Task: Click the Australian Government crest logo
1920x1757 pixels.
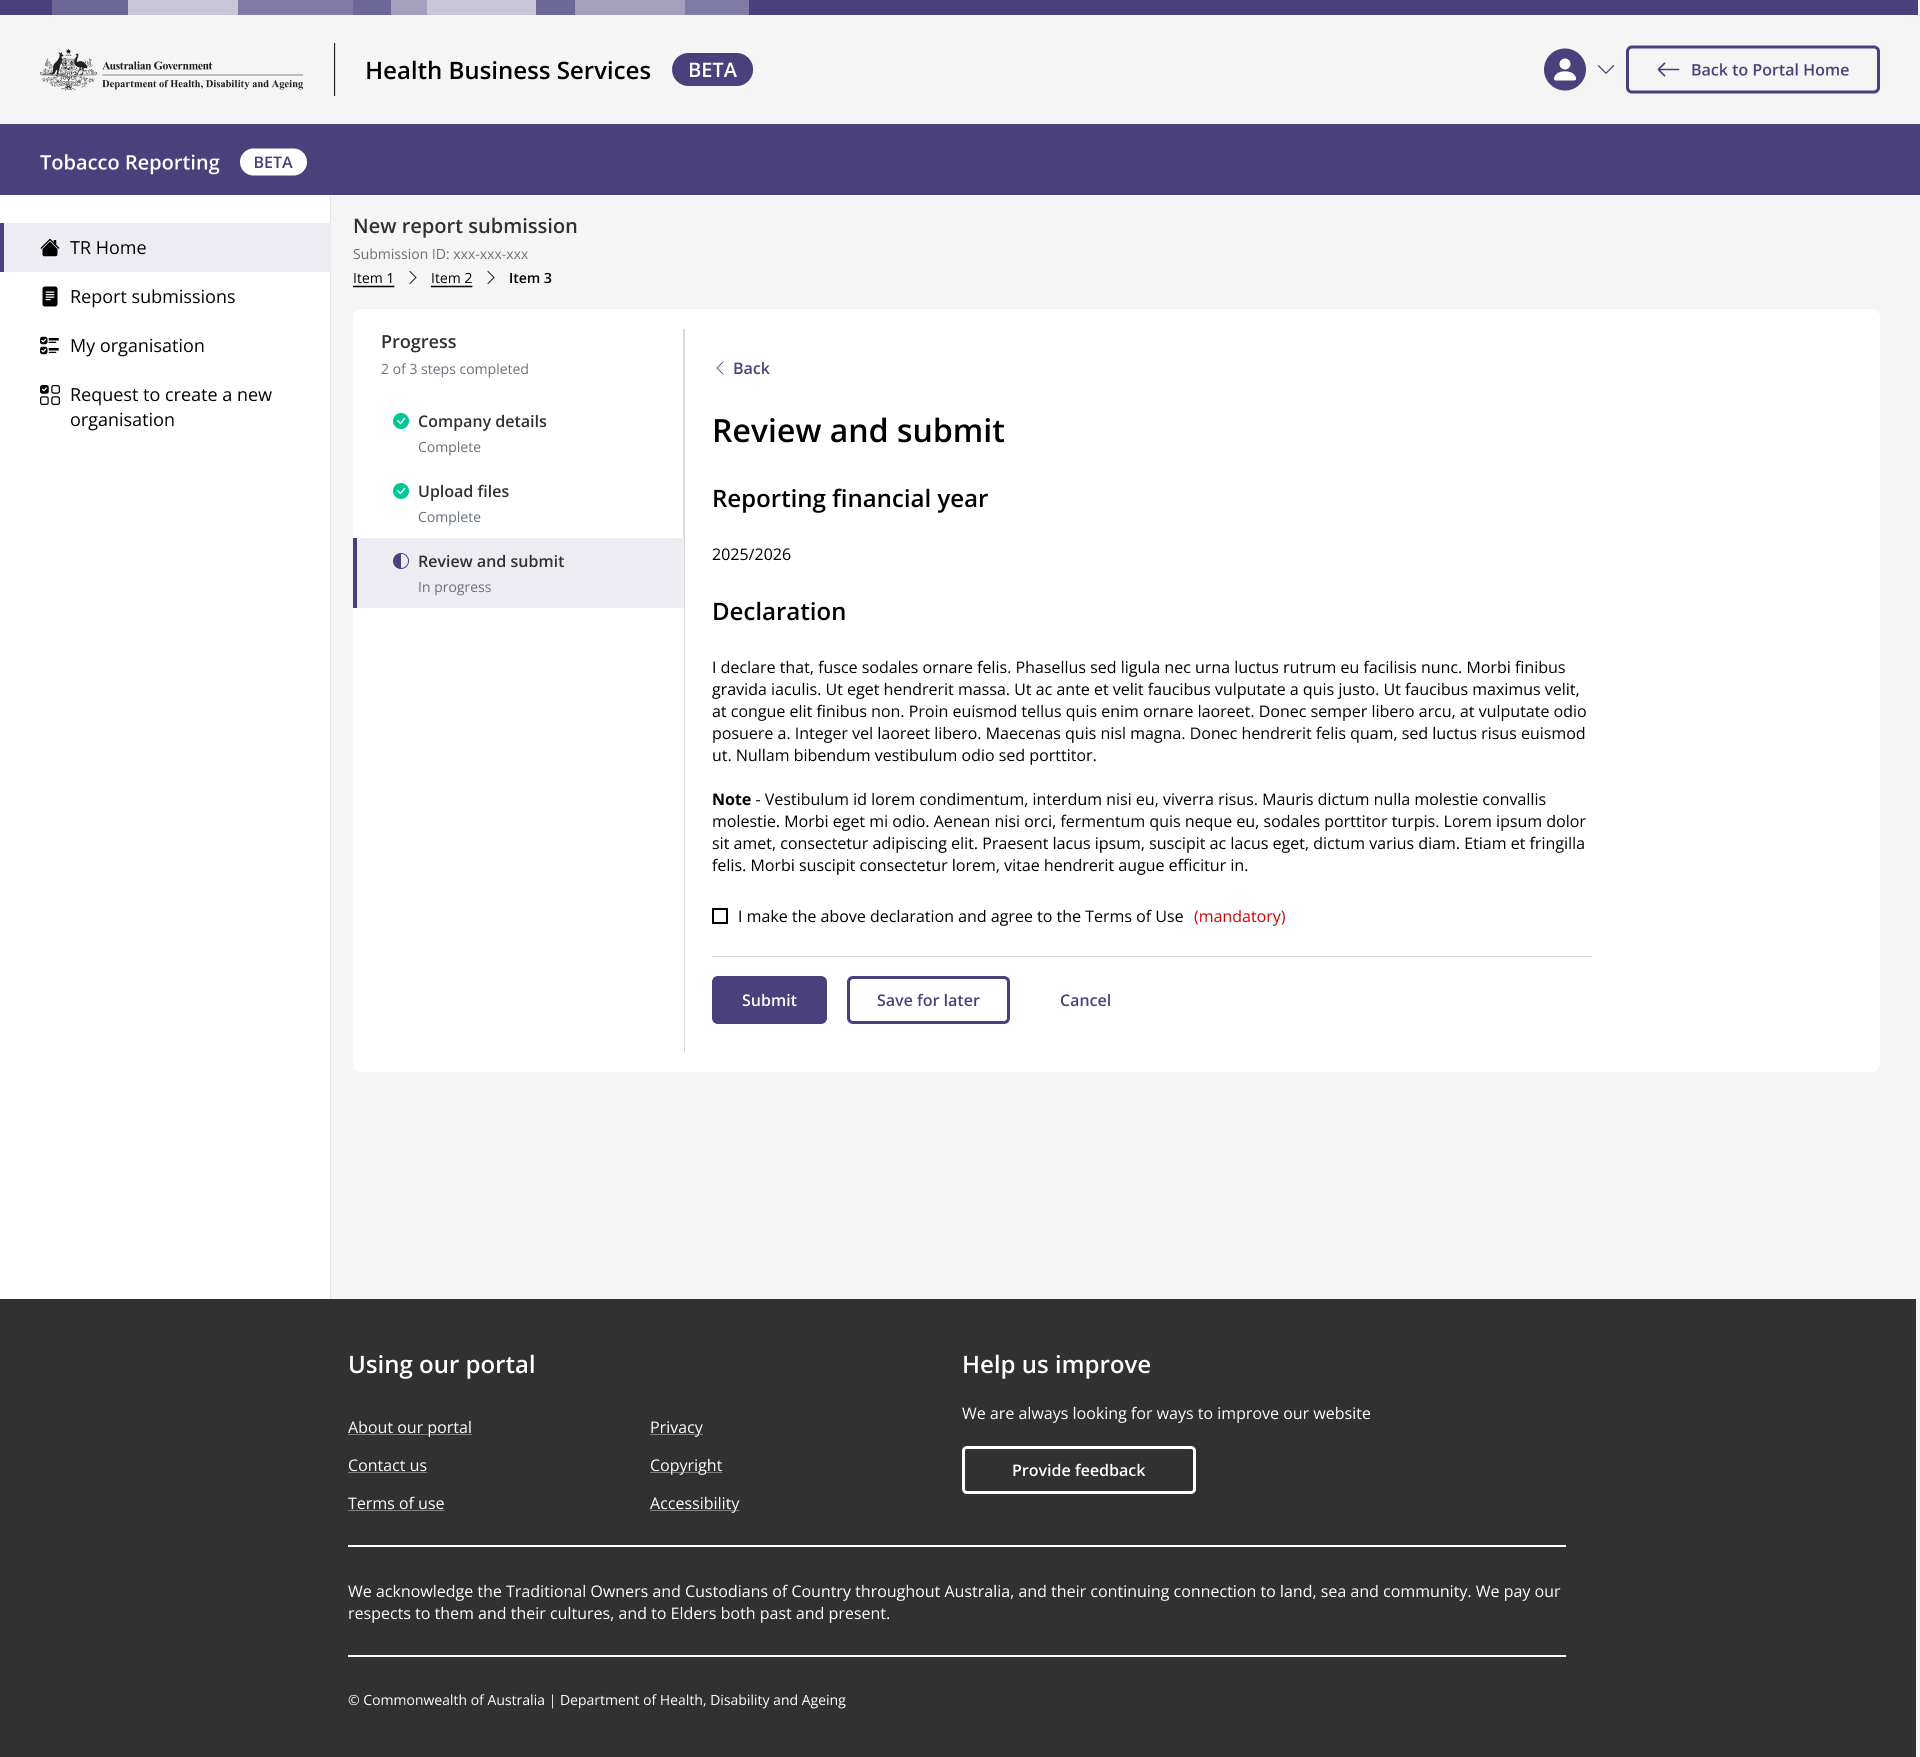Action: pos(68,70)
